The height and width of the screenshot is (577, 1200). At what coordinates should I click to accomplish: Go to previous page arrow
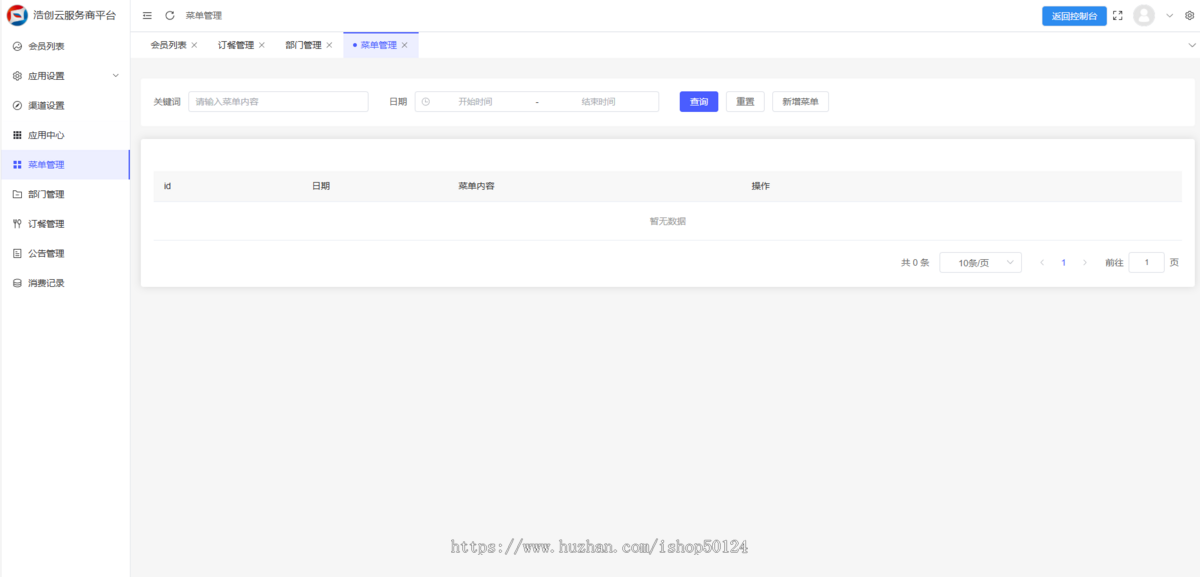(x=1042, y=262)
